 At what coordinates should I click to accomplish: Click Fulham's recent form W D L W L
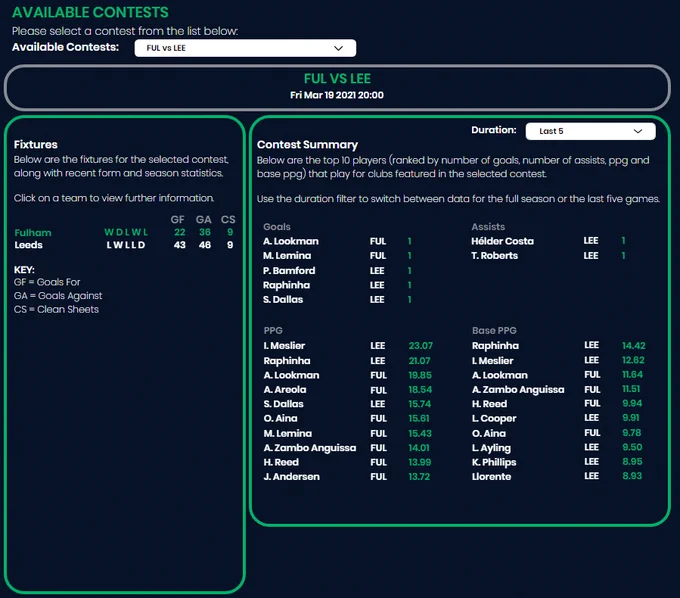coord(126,232)
